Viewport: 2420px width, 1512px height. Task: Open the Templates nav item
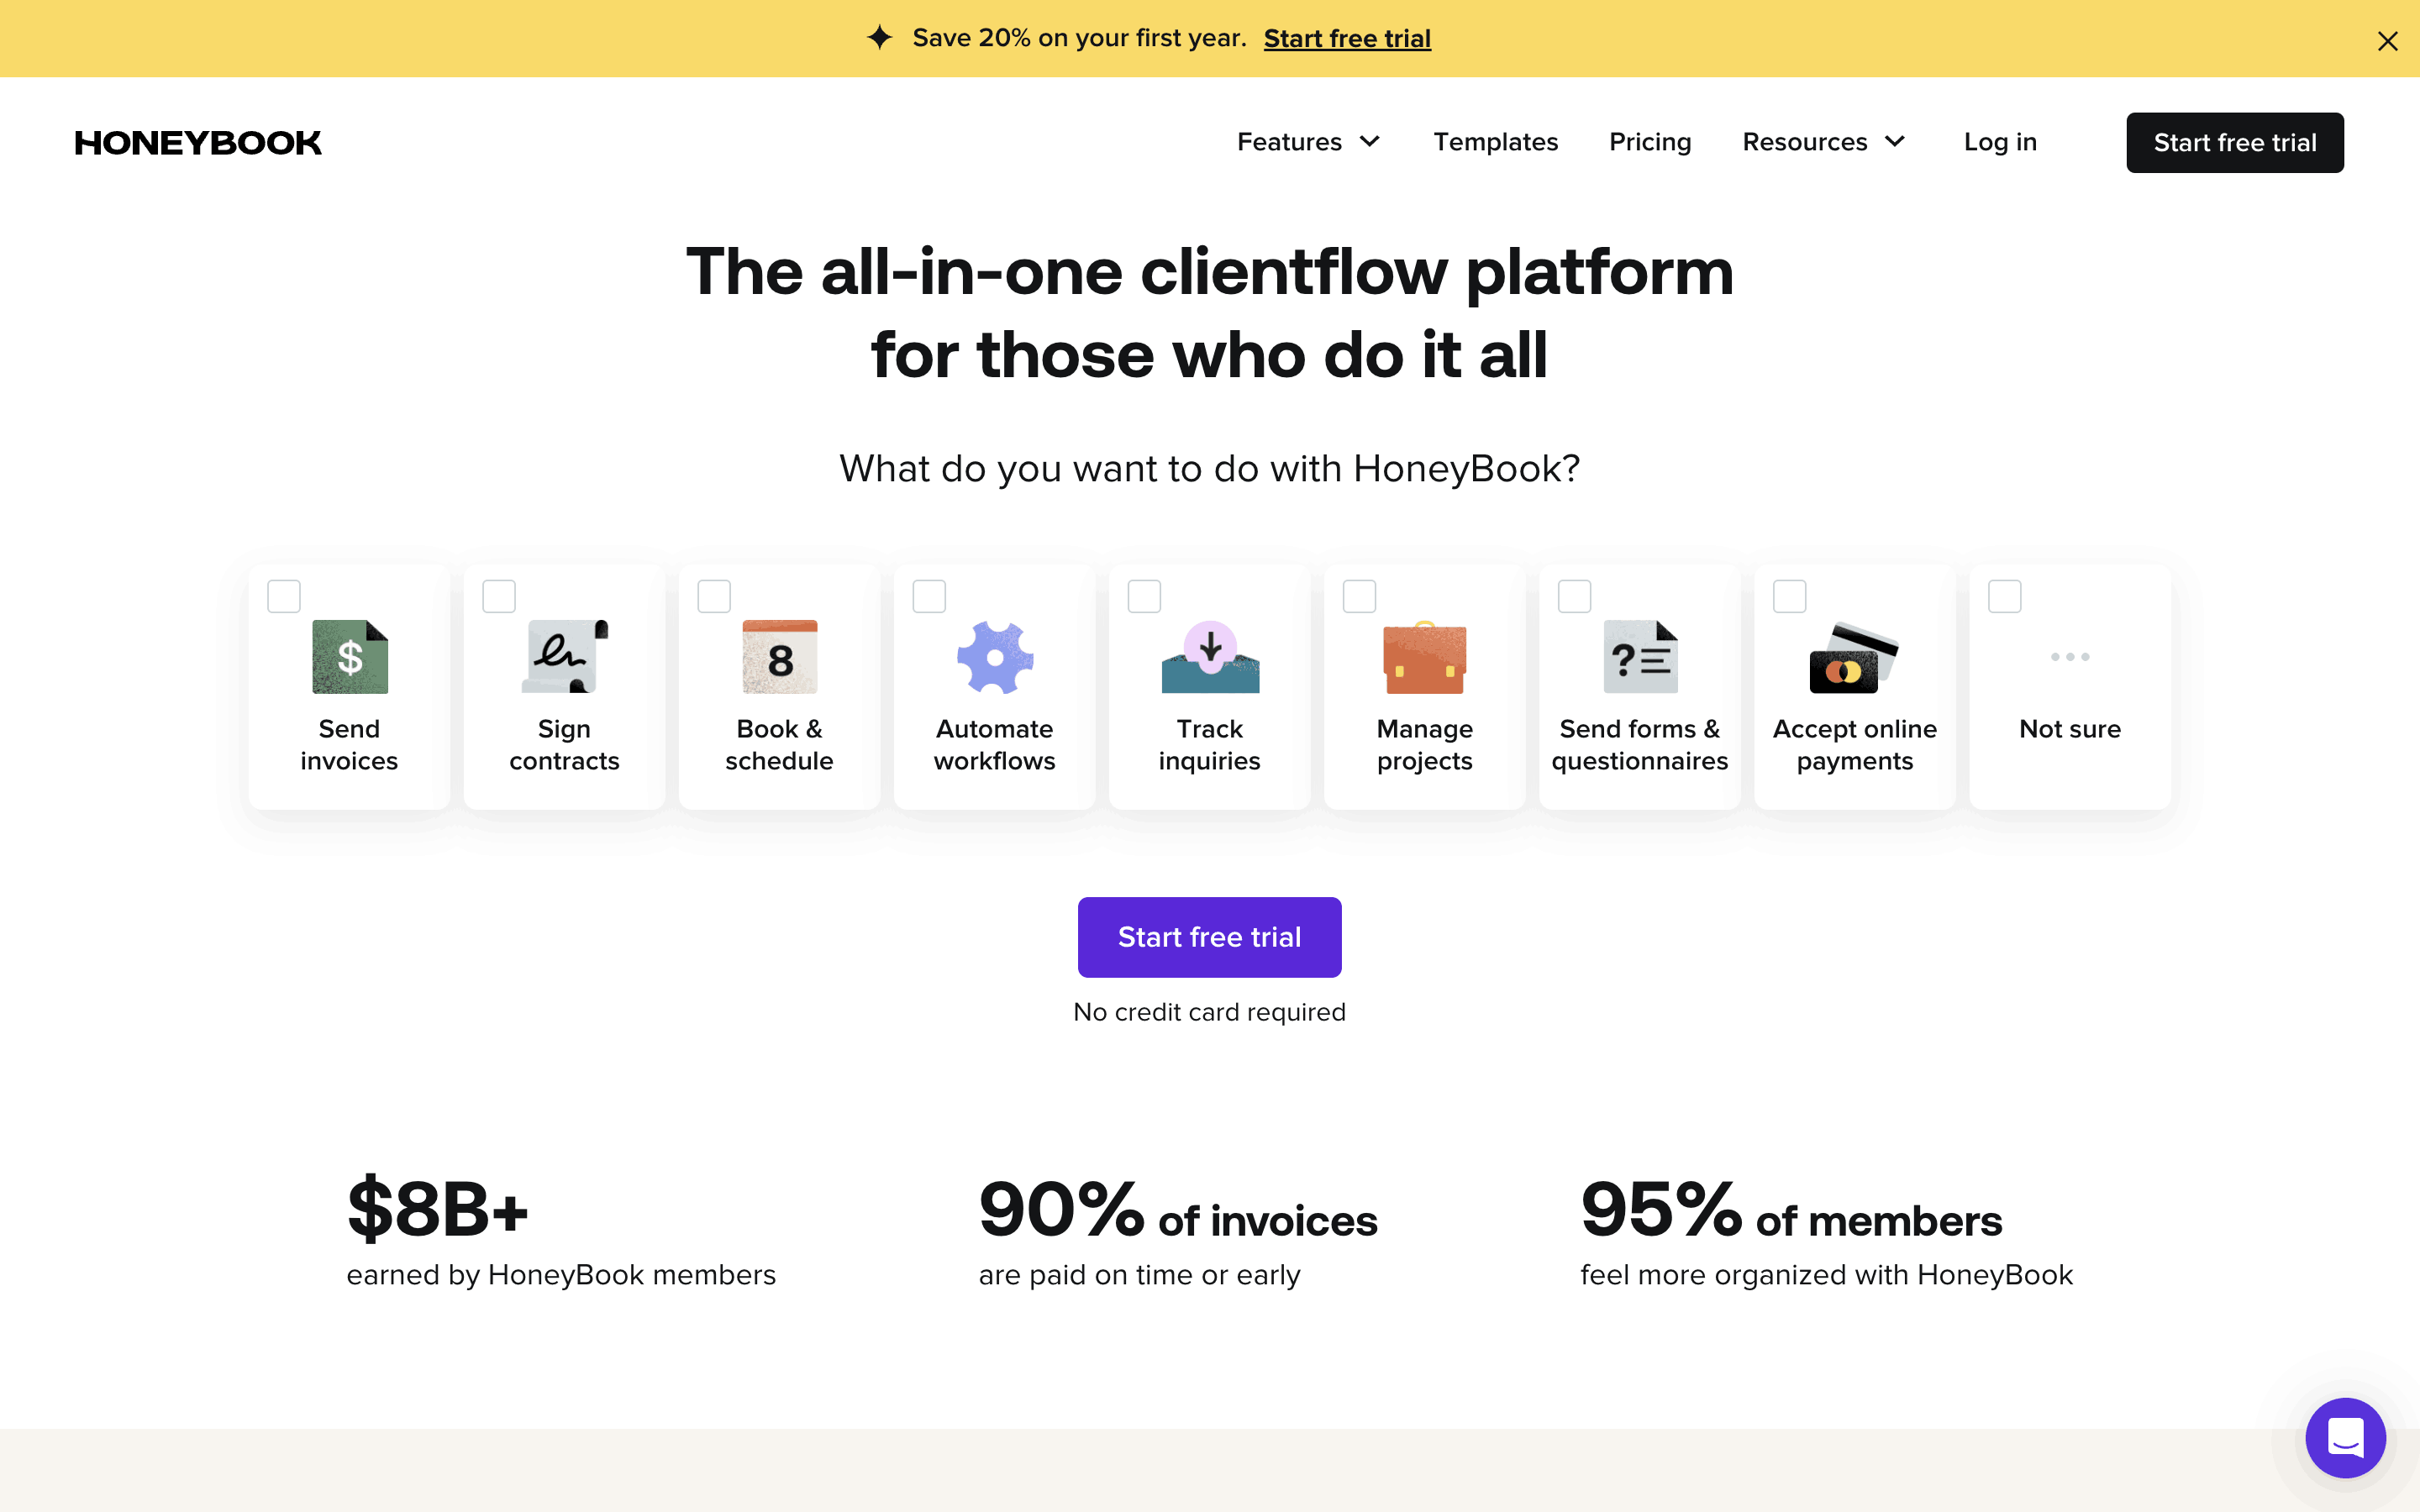tap(1495, 142)
